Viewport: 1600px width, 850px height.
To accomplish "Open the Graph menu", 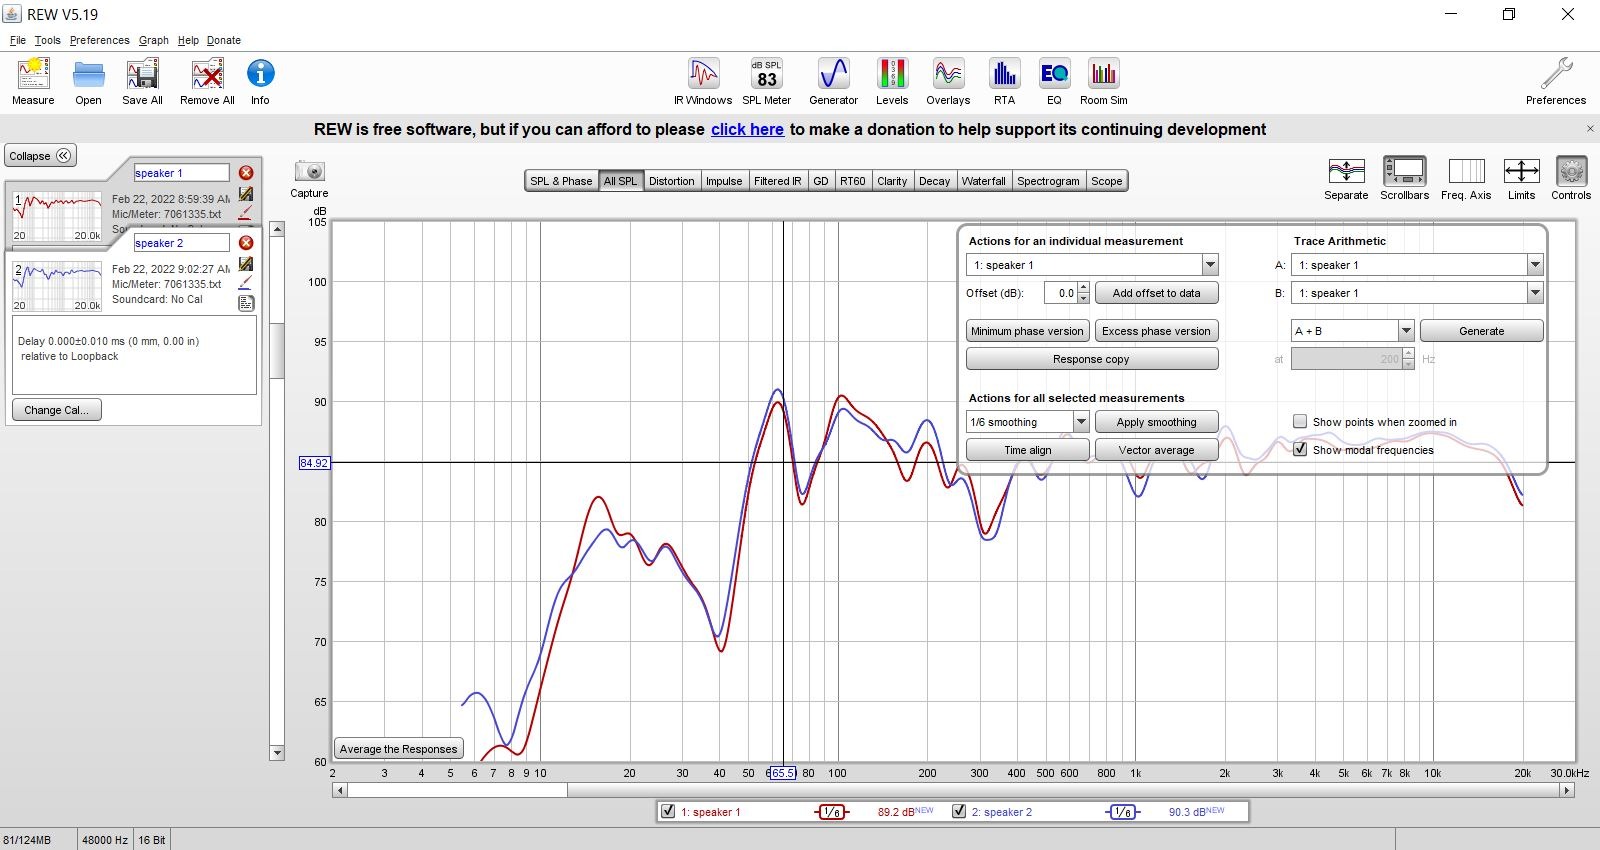I will 153,40.
